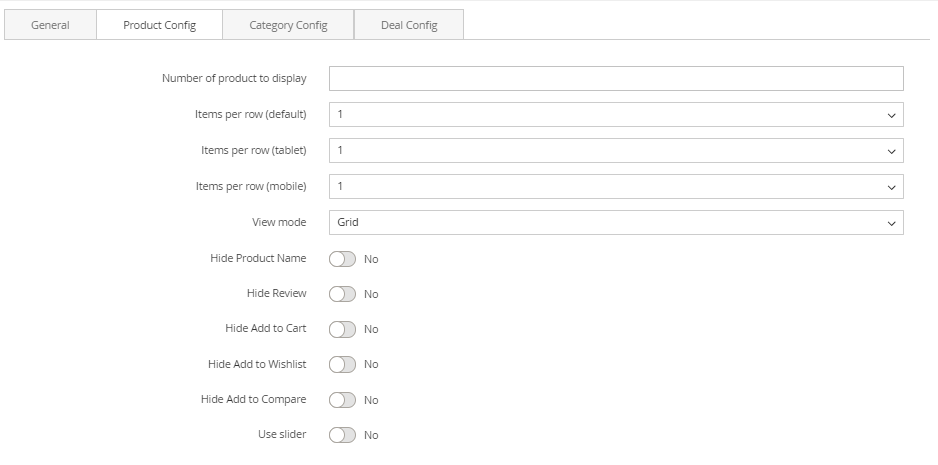Image resolution: width=938 pixels, height=465 pixels.
Task: Open the Deal Config tab
Action: point(409,25)
